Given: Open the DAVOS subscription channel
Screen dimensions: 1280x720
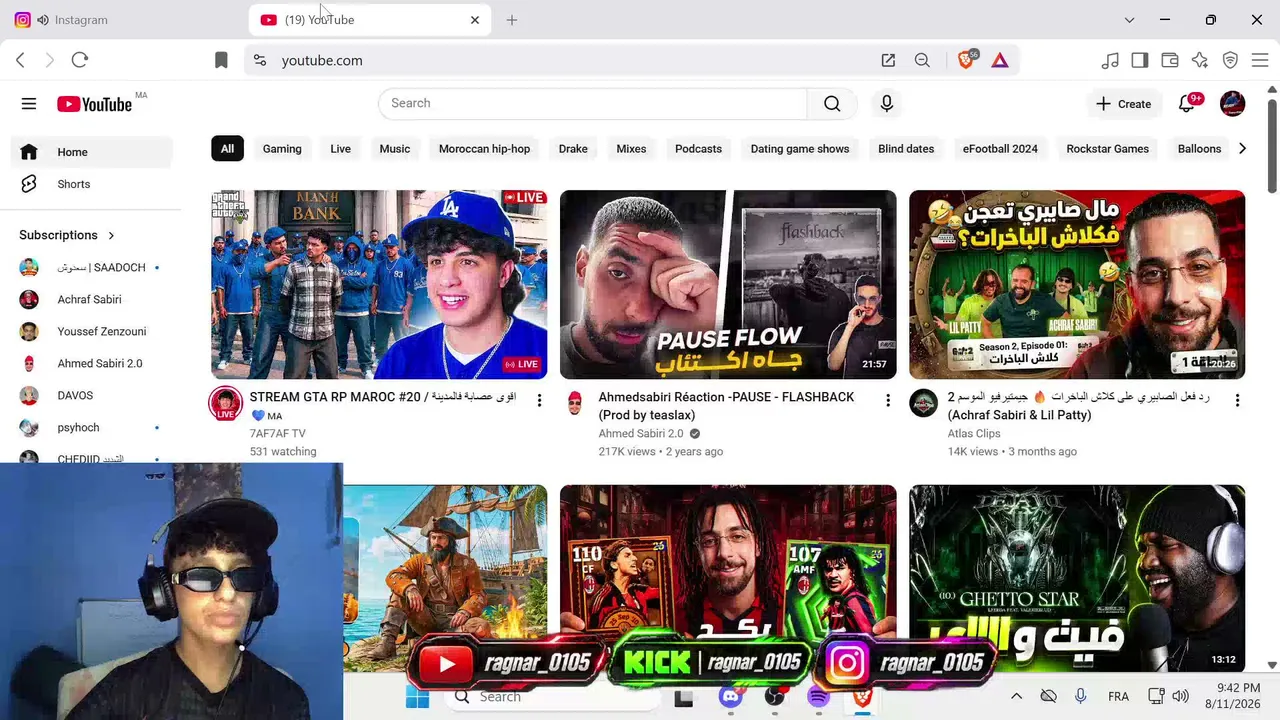Looking at the screenshot, I should 92,395.
